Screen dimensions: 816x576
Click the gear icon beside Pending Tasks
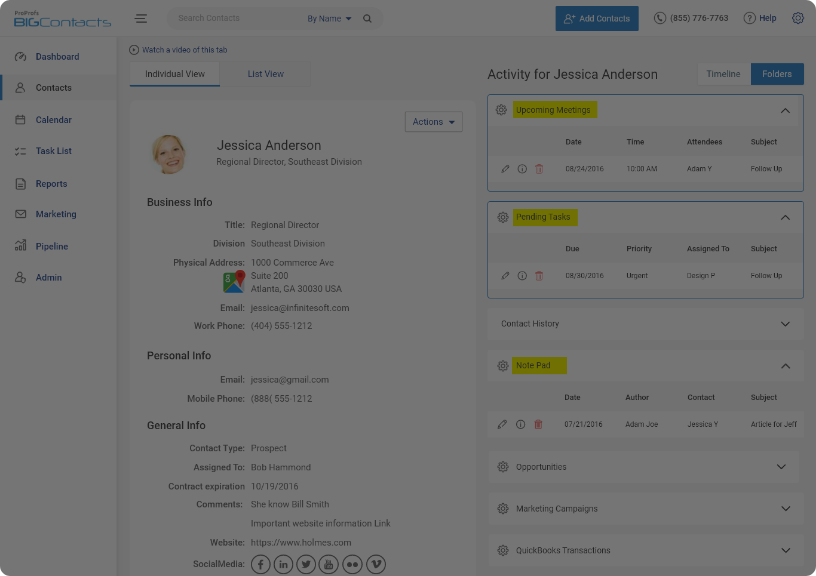click(x=502, y=217)
